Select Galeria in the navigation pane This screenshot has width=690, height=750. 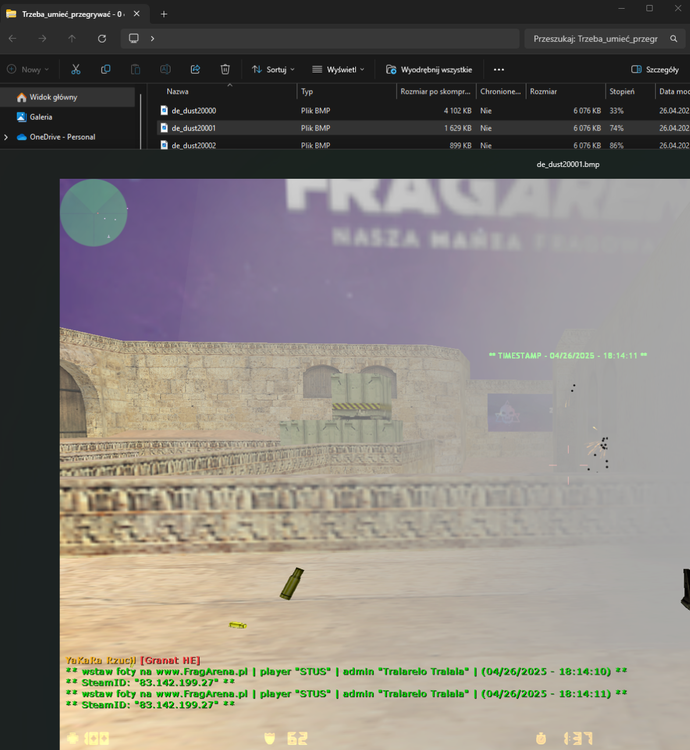click(x=41, y=117)
